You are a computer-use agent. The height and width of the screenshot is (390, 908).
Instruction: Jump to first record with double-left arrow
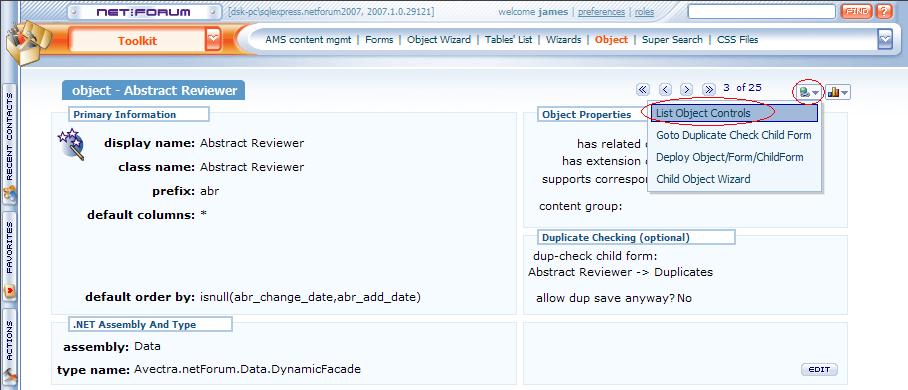[x=642, y=89]
